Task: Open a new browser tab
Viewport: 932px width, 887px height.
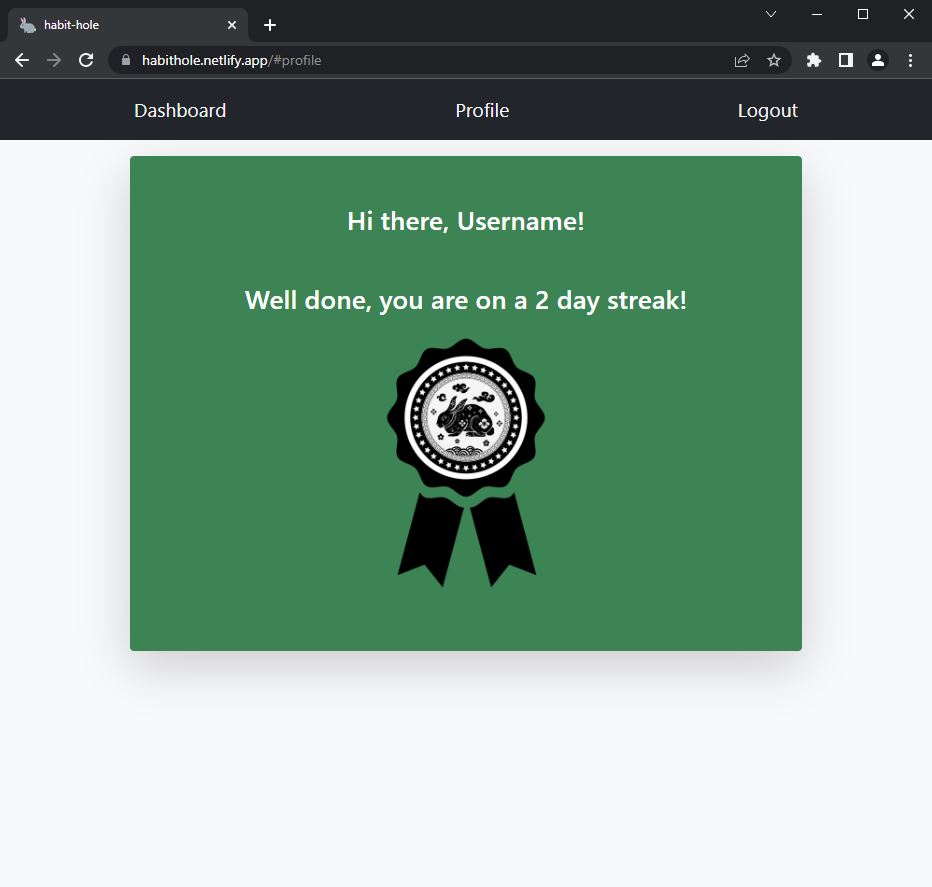Action: tap(270, 25)
